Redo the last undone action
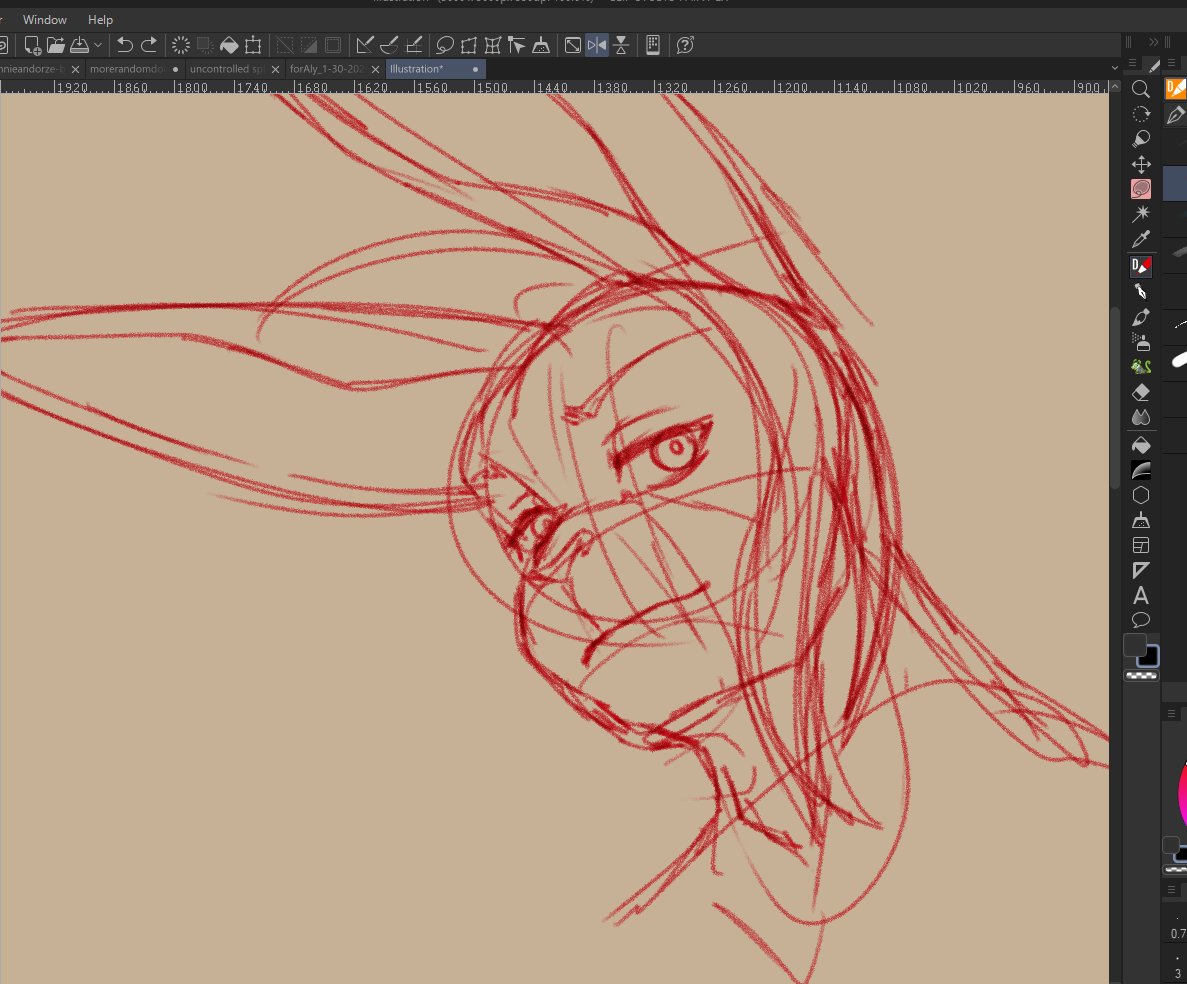The width and height of the screenshot is (1187, 984). click(x=149, y=45)
